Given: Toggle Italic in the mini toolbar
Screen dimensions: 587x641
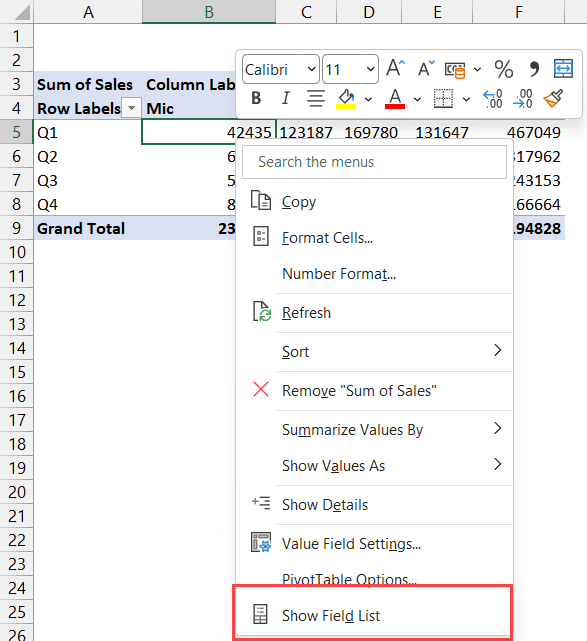Looking at the screenshot, I should 286,98.
